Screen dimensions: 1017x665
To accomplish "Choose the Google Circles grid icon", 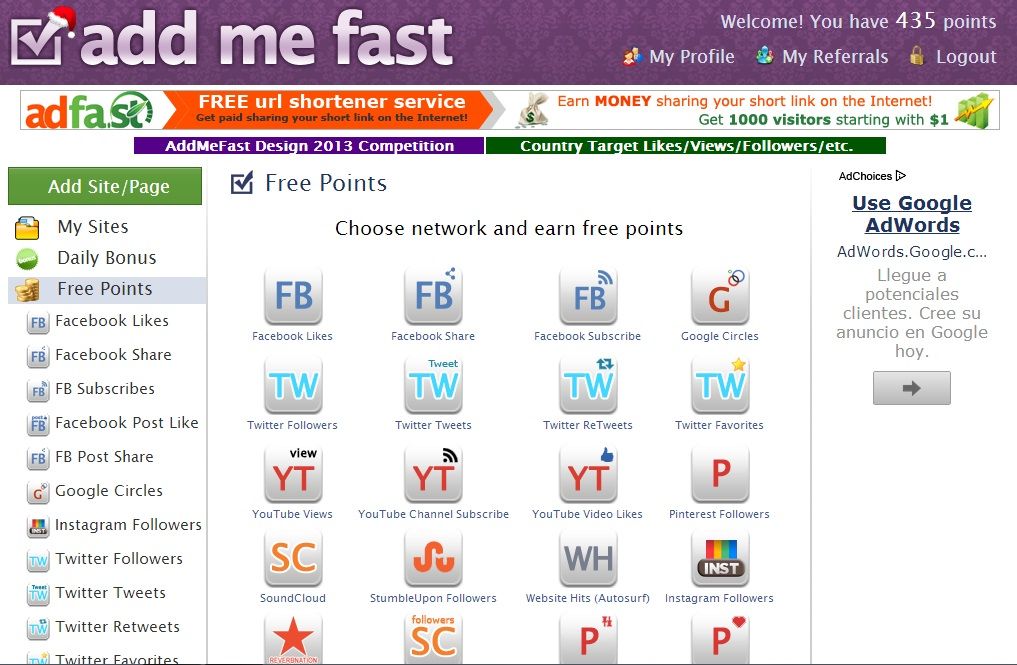I will [720, 296].
